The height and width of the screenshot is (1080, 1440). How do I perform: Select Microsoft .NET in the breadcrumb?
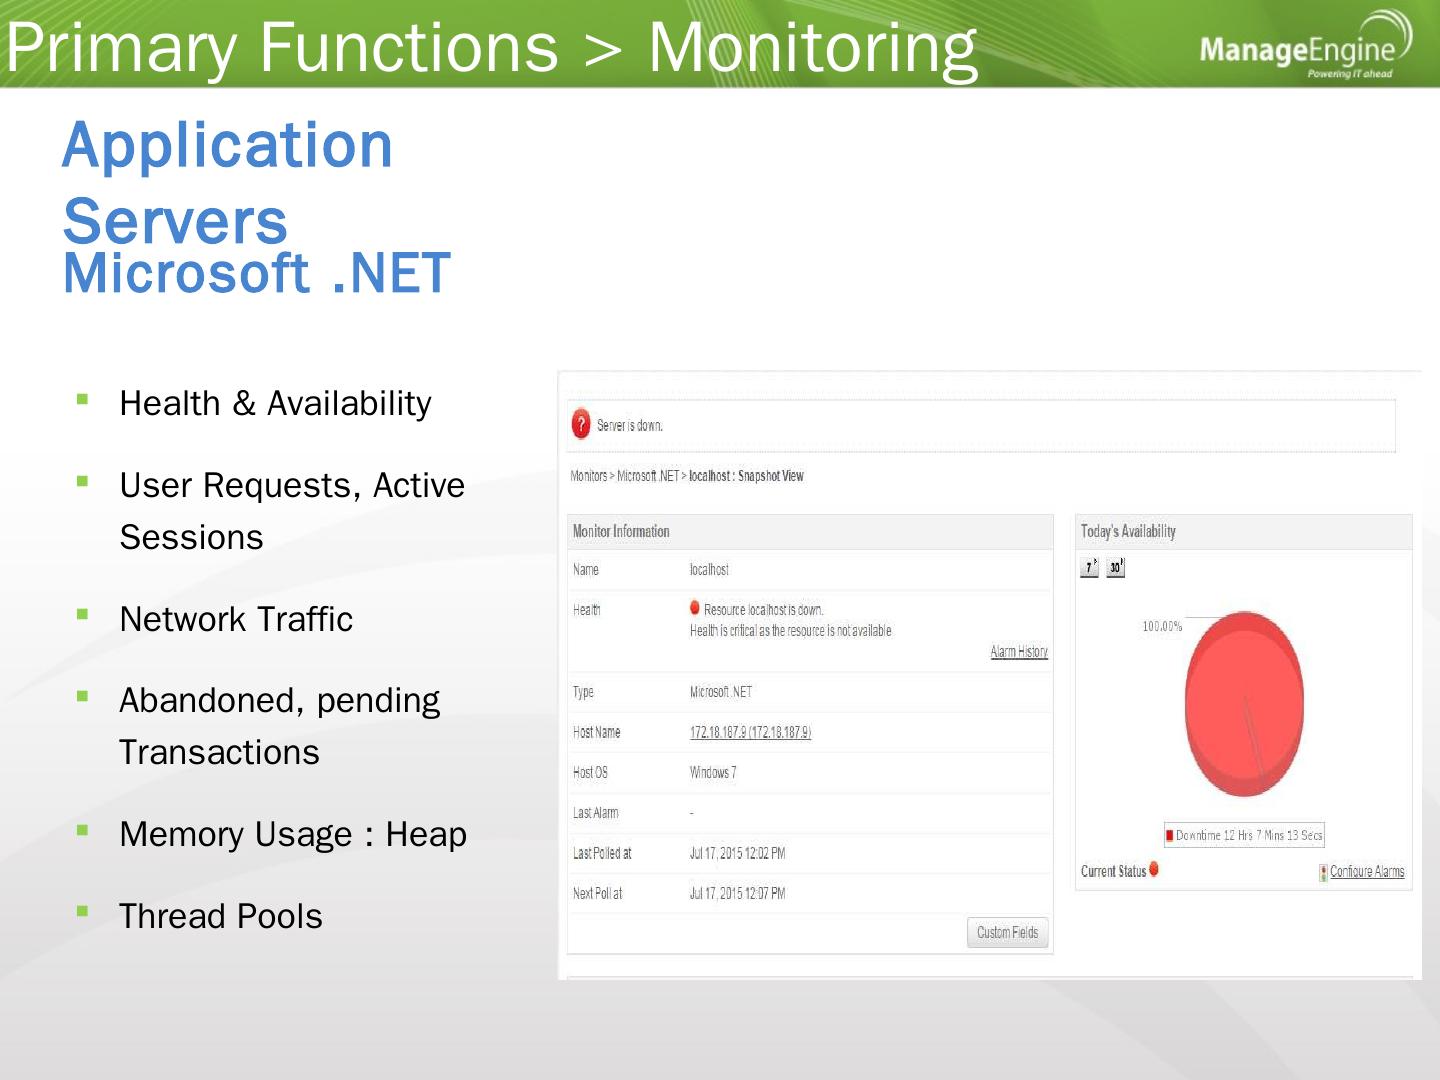point(648,476)
